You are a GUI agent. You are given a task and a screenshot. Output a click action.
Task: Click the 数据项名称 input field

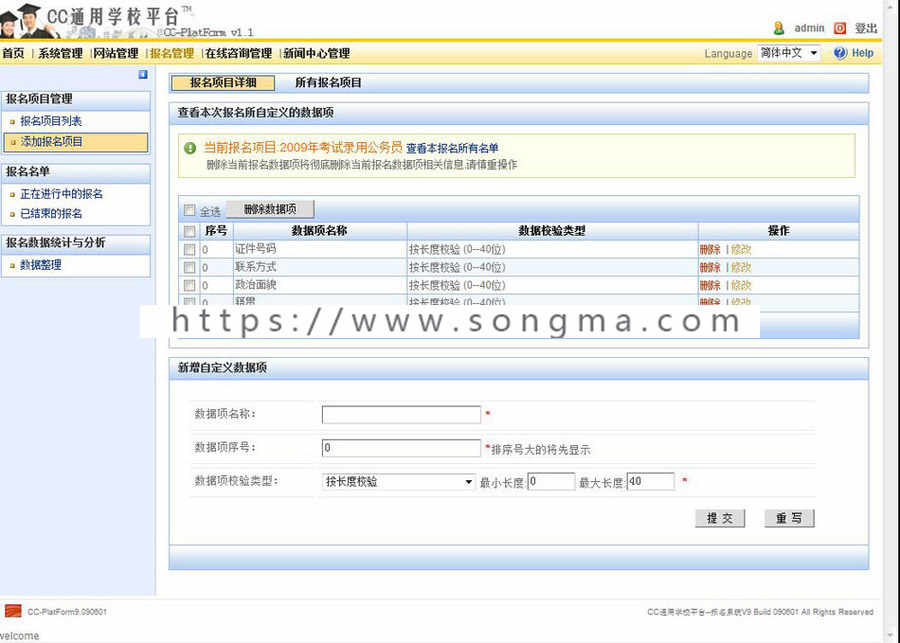point(401,415)
